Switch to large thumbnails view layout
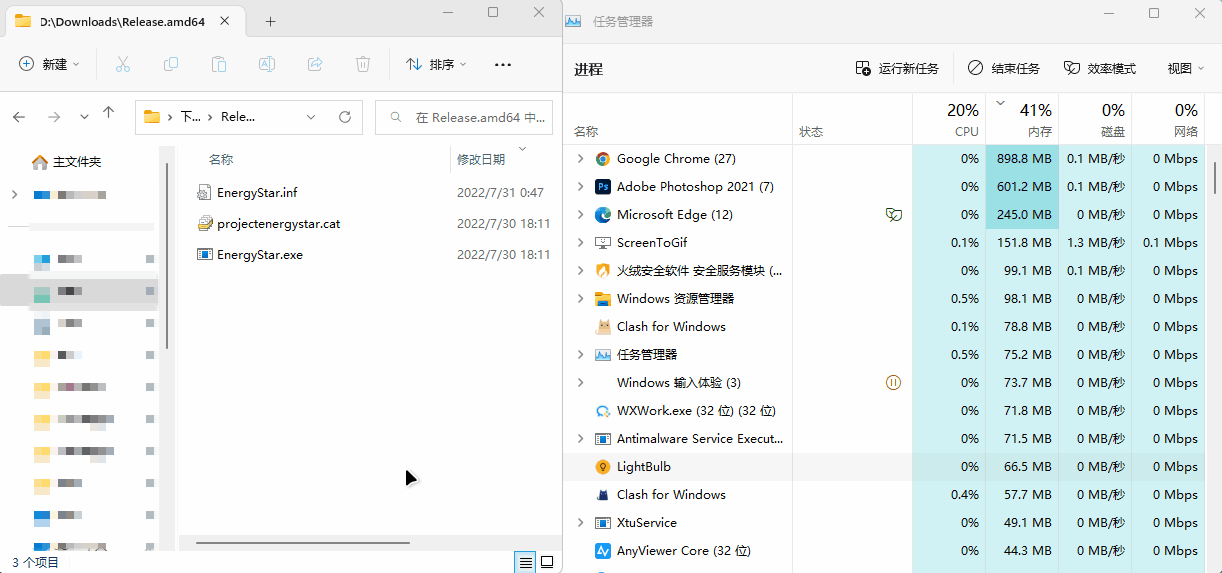The image size is (1222, 573). (x=547, y=562)
